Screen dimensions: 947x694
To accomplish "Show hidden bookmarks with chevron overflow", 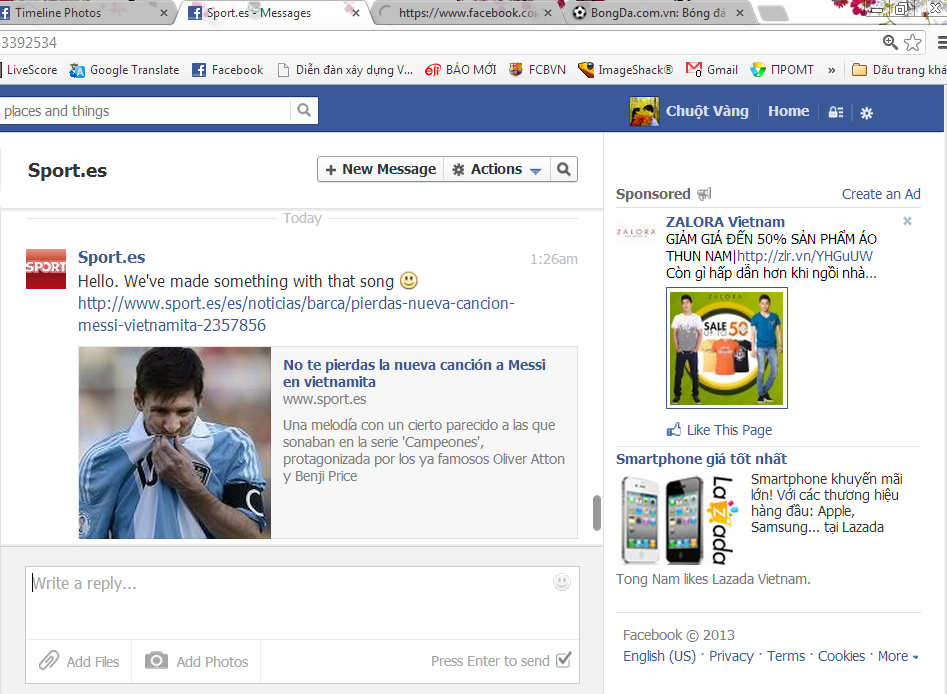I will pyautogui.click(x=832, y=70).
